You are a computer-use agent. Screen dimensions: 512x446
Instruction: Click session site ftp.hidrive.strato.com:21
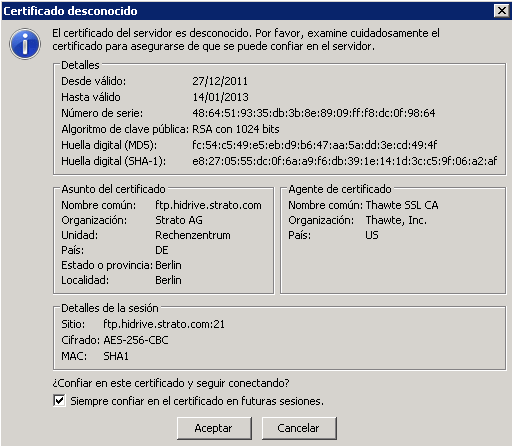point(164,324)
